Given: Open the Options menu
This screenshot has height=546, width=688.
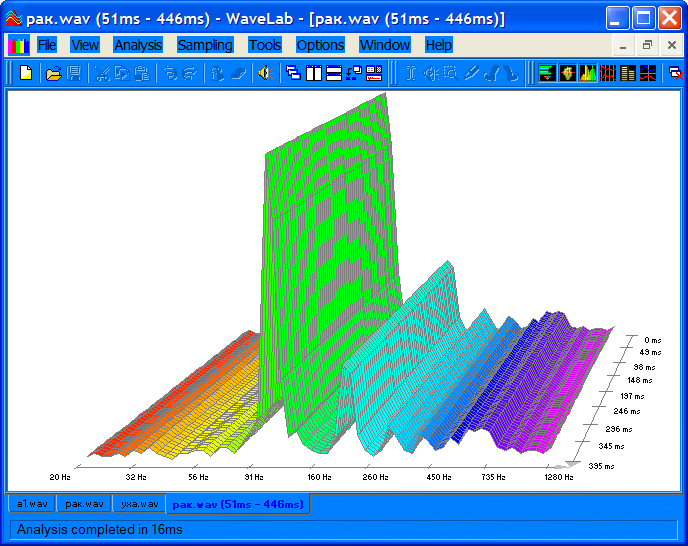Looking at the screenshot, I should click(320, 45).
